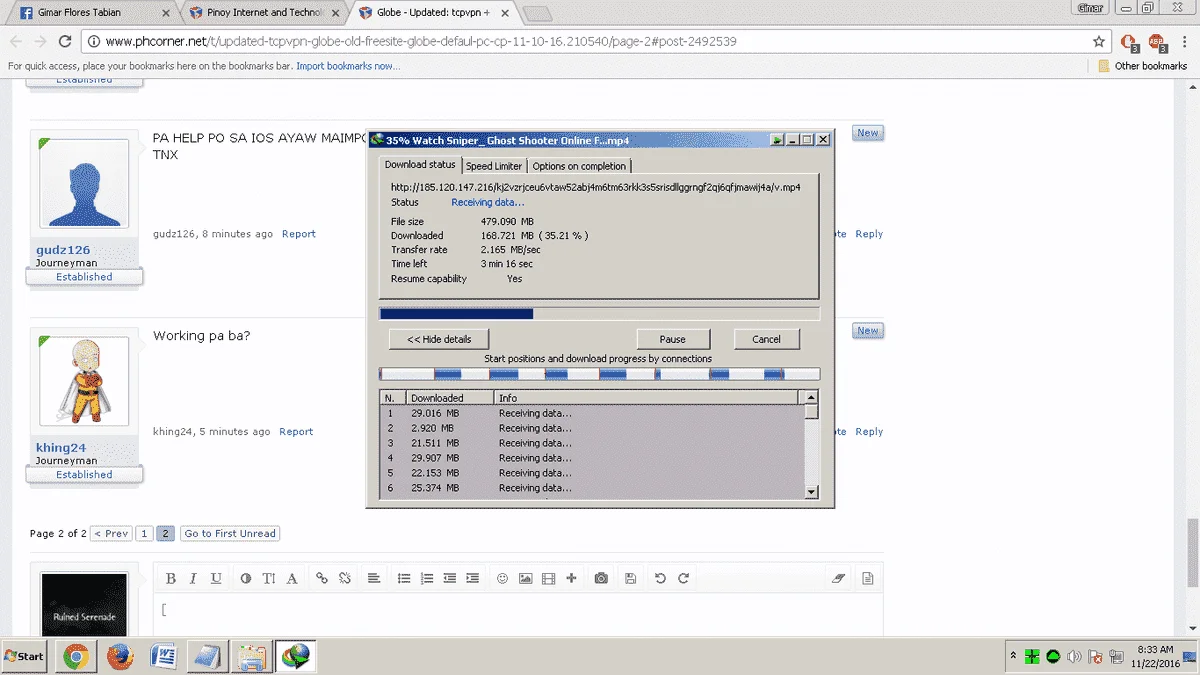Open the text color picker in editor

[x=246, y=578]
